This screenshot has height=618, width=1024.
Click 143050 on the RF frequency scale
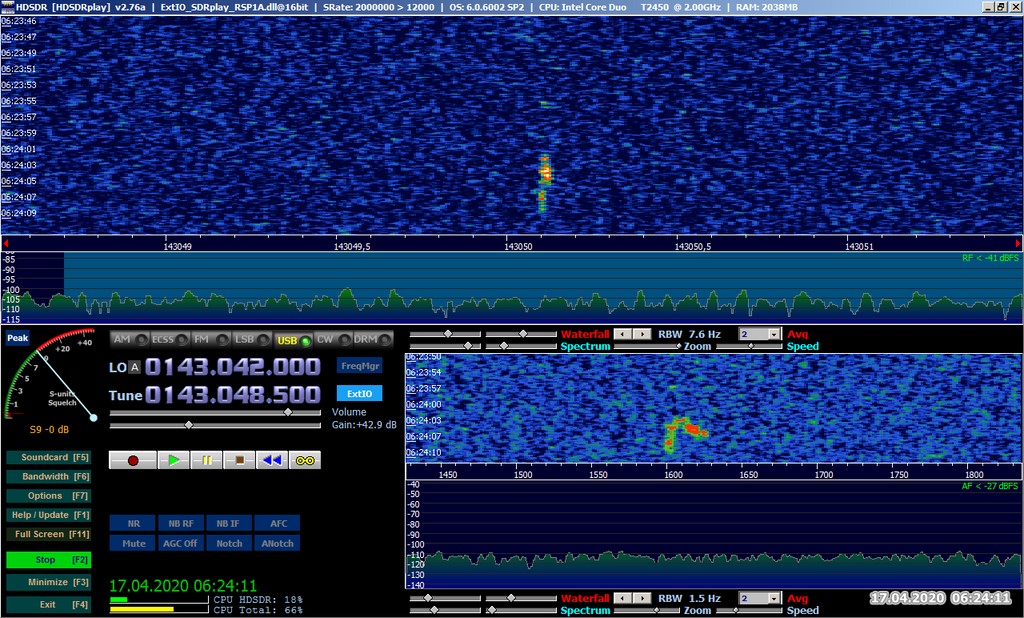click(x=518, y=247)
